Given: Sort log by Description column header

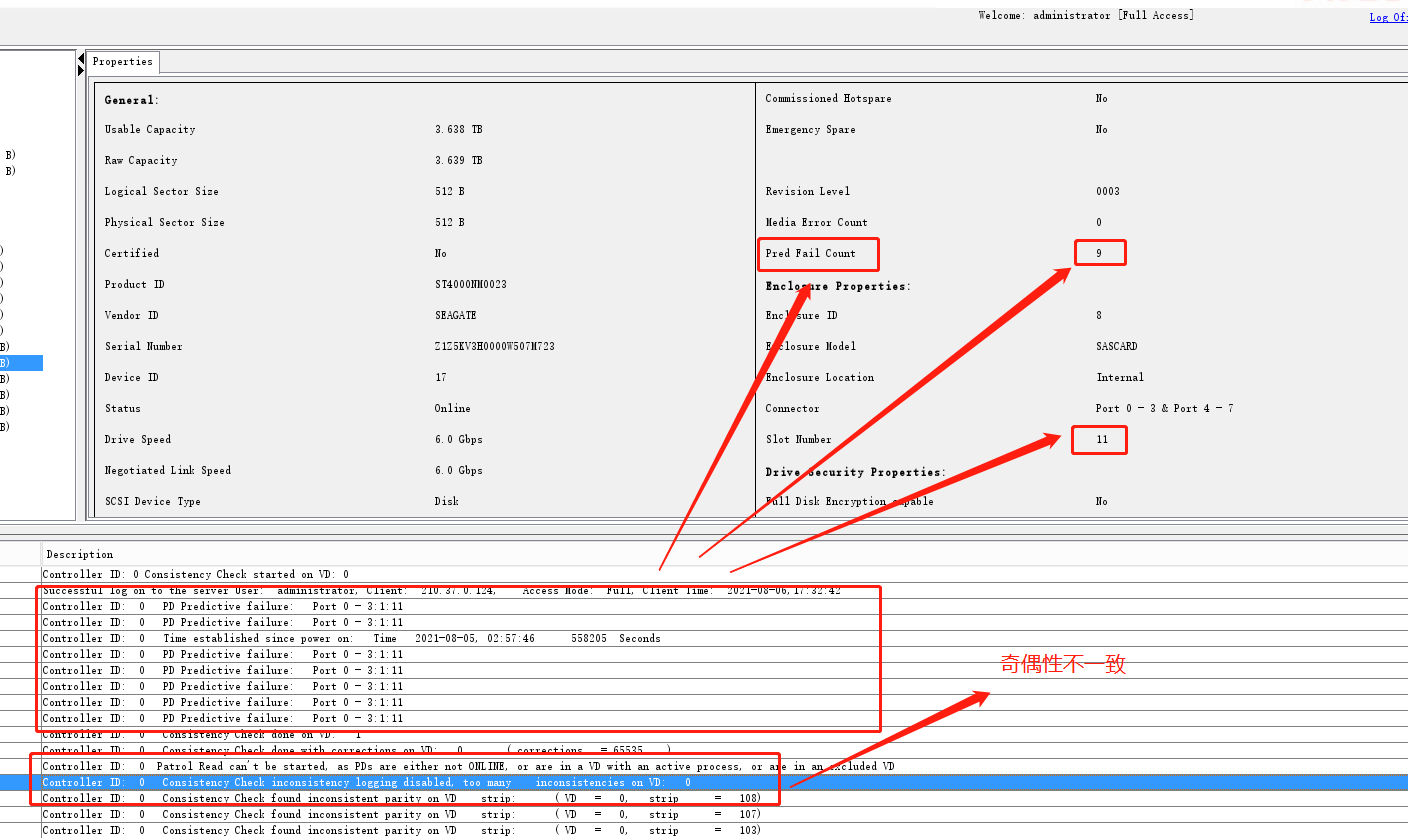Looking at the screenshot, I should pyautogui.click(x=80, y=554).
